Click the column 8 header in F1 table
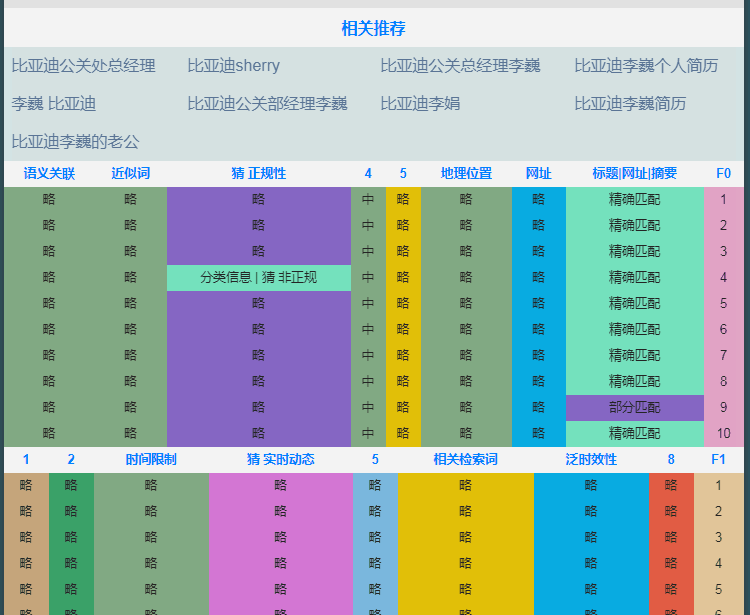 click(671, 460)
